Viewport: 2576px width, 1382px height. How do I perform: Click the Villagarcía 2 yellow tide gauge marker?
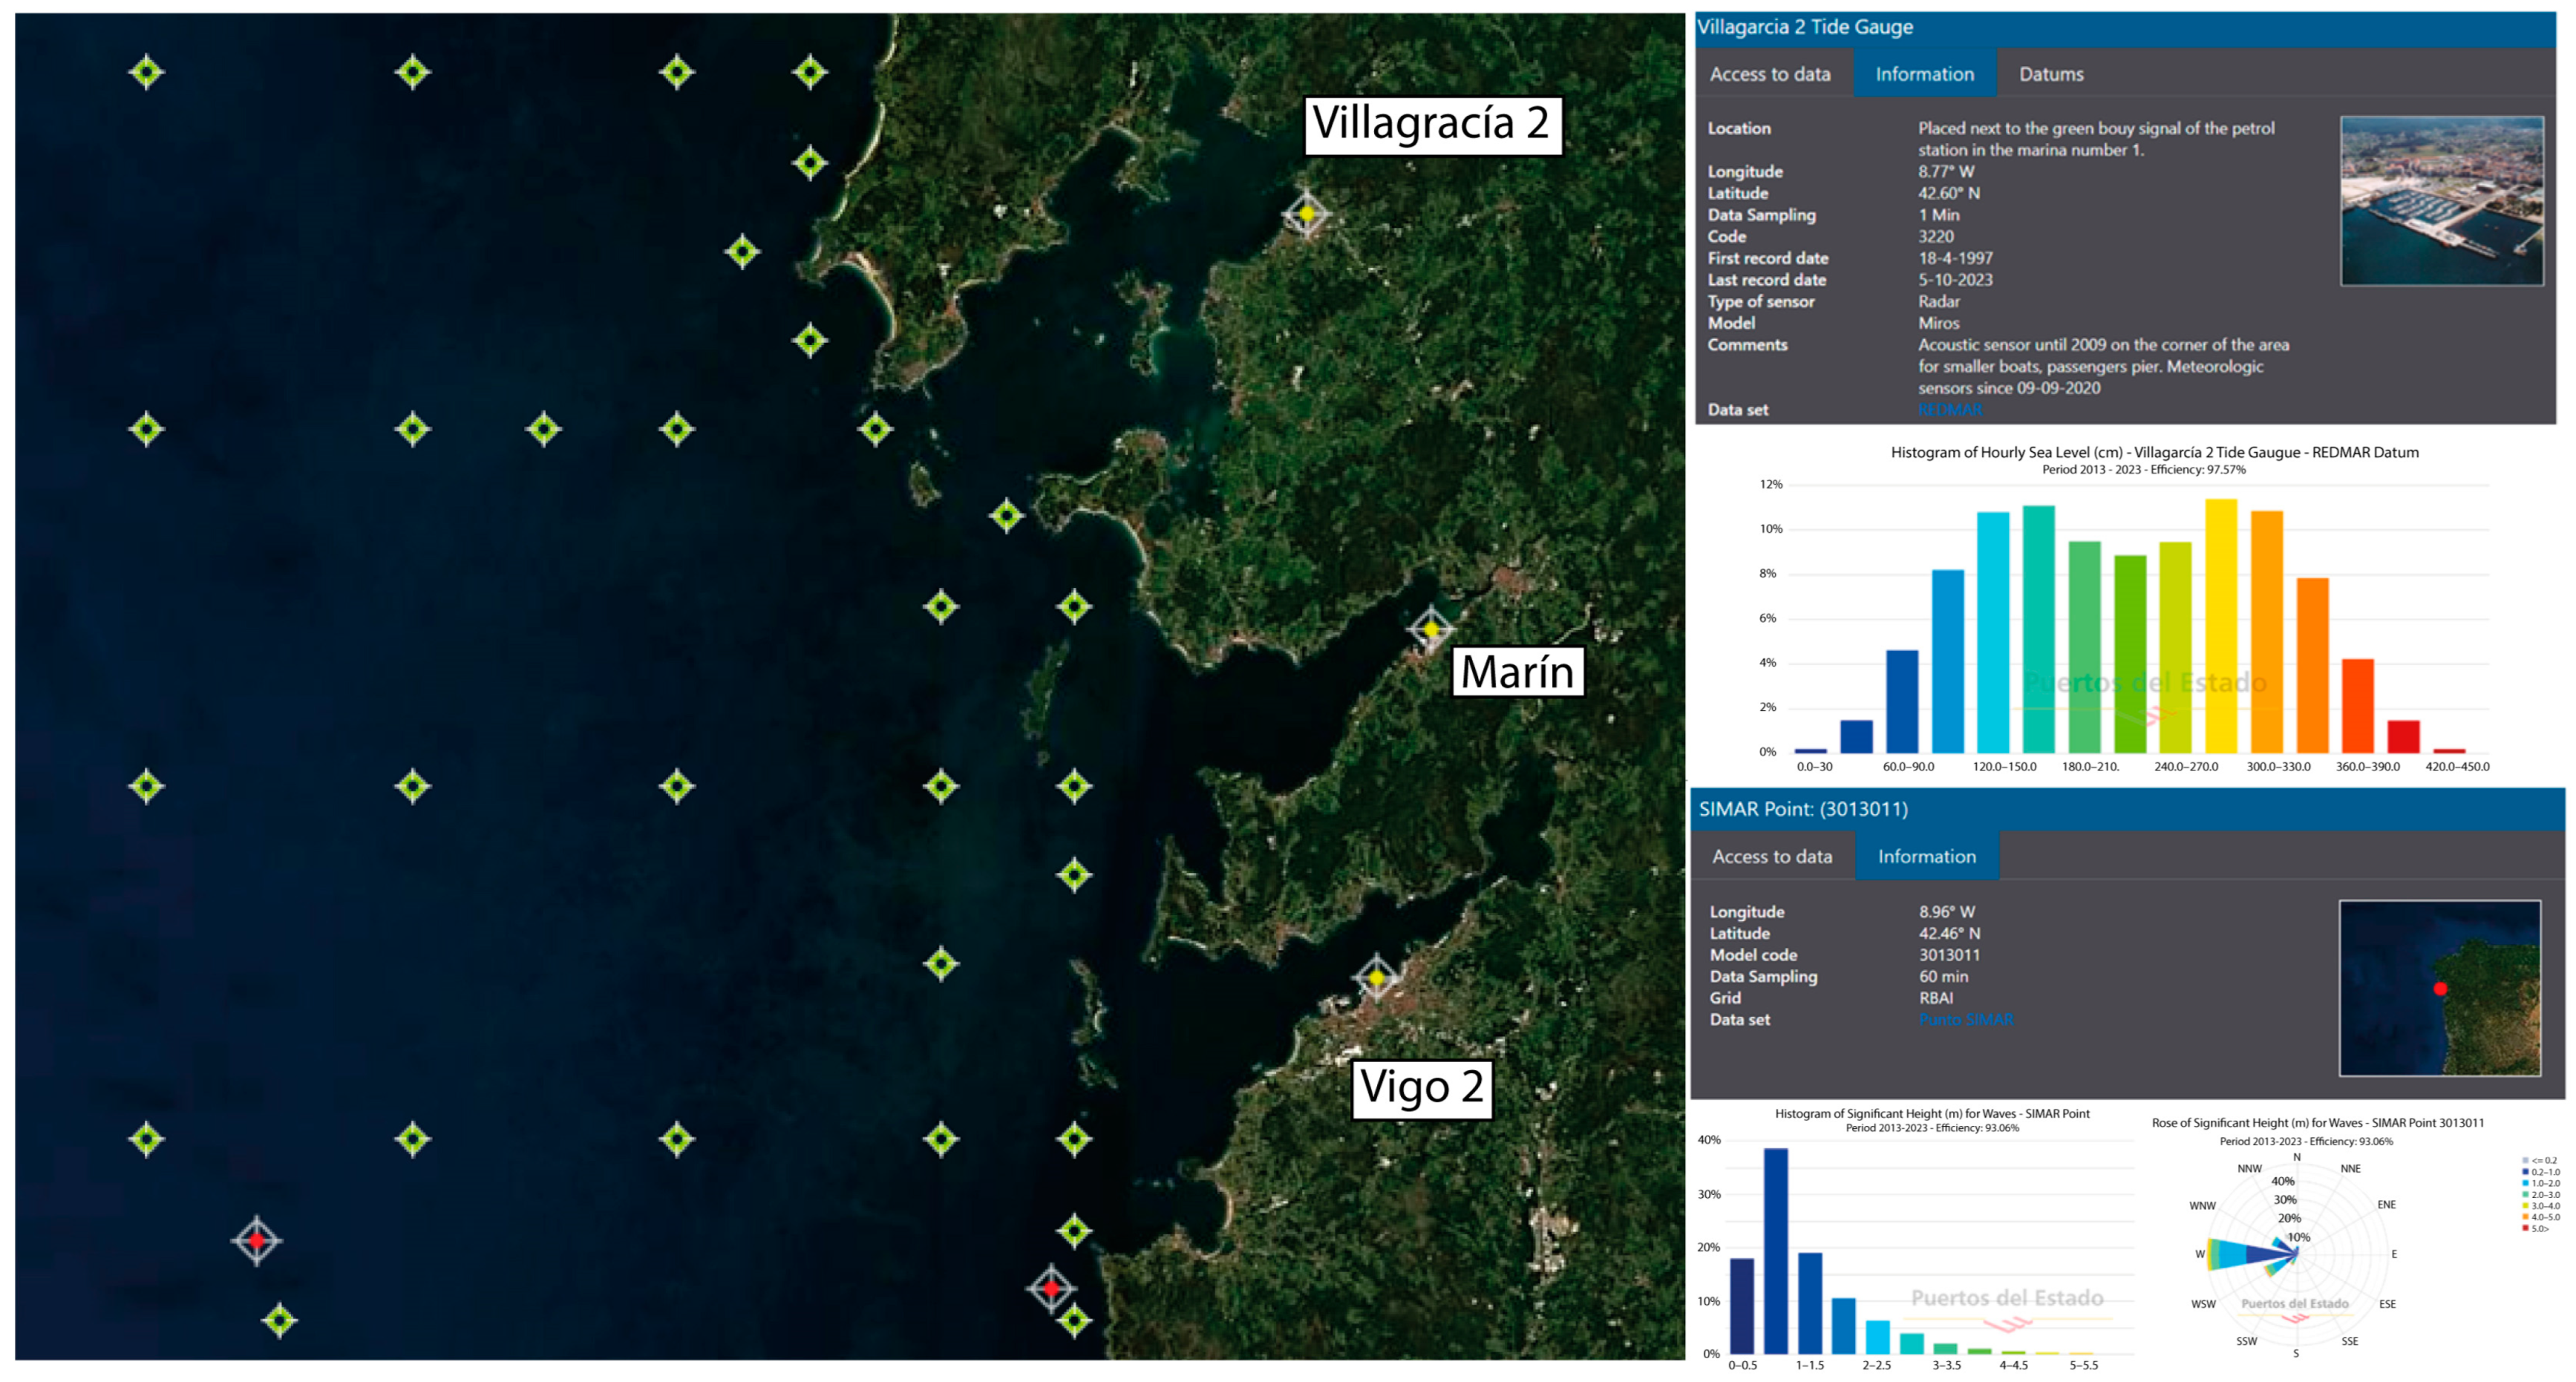click(1306, 214)
